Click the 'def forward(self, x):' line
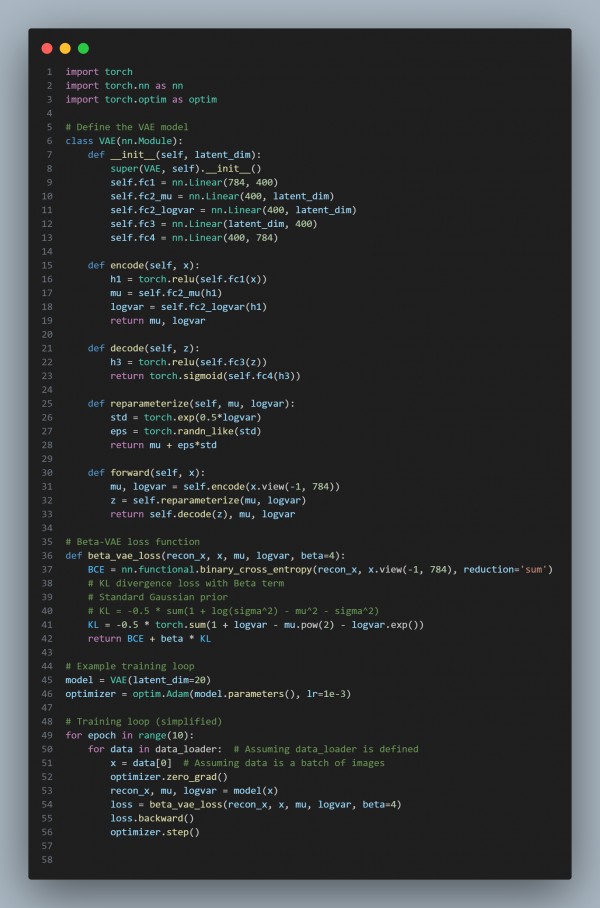The image size is (600, 908). pos(147,473)
